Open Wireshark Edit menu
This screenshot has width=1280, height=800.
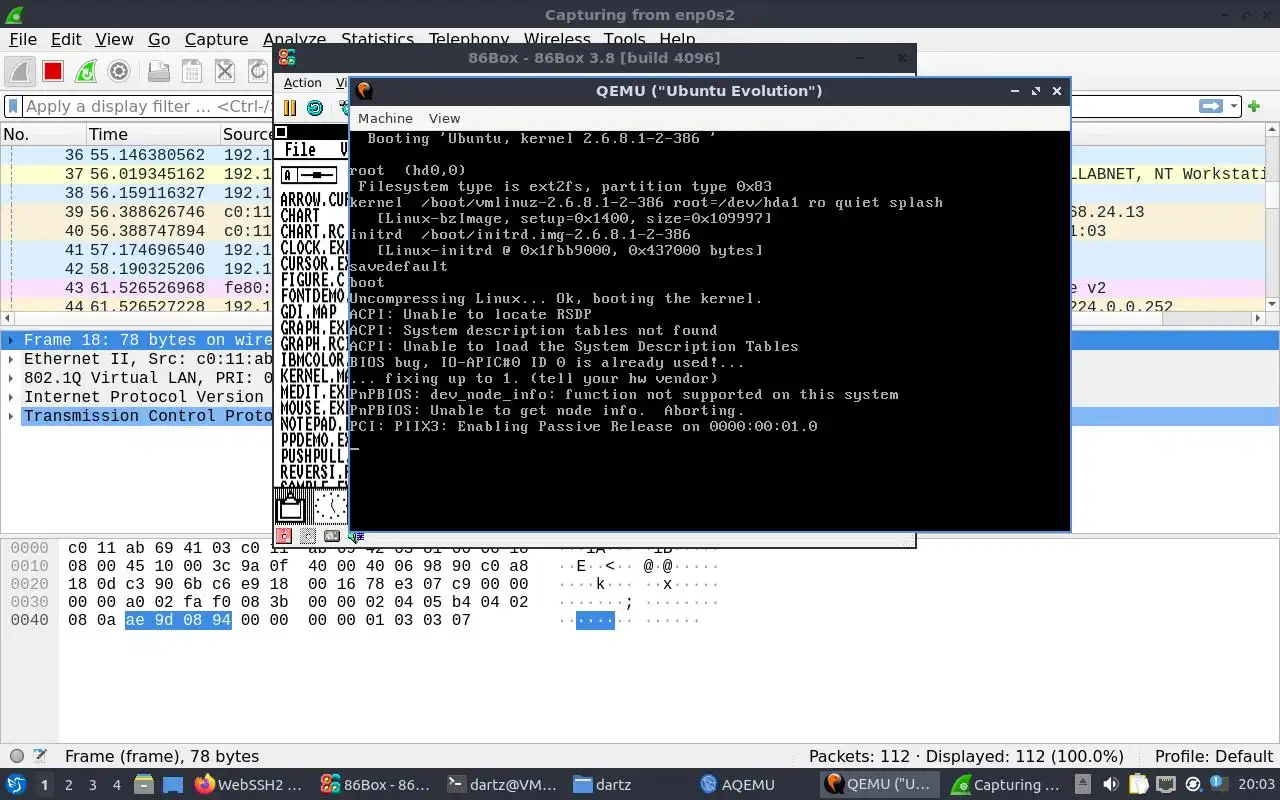66,39
